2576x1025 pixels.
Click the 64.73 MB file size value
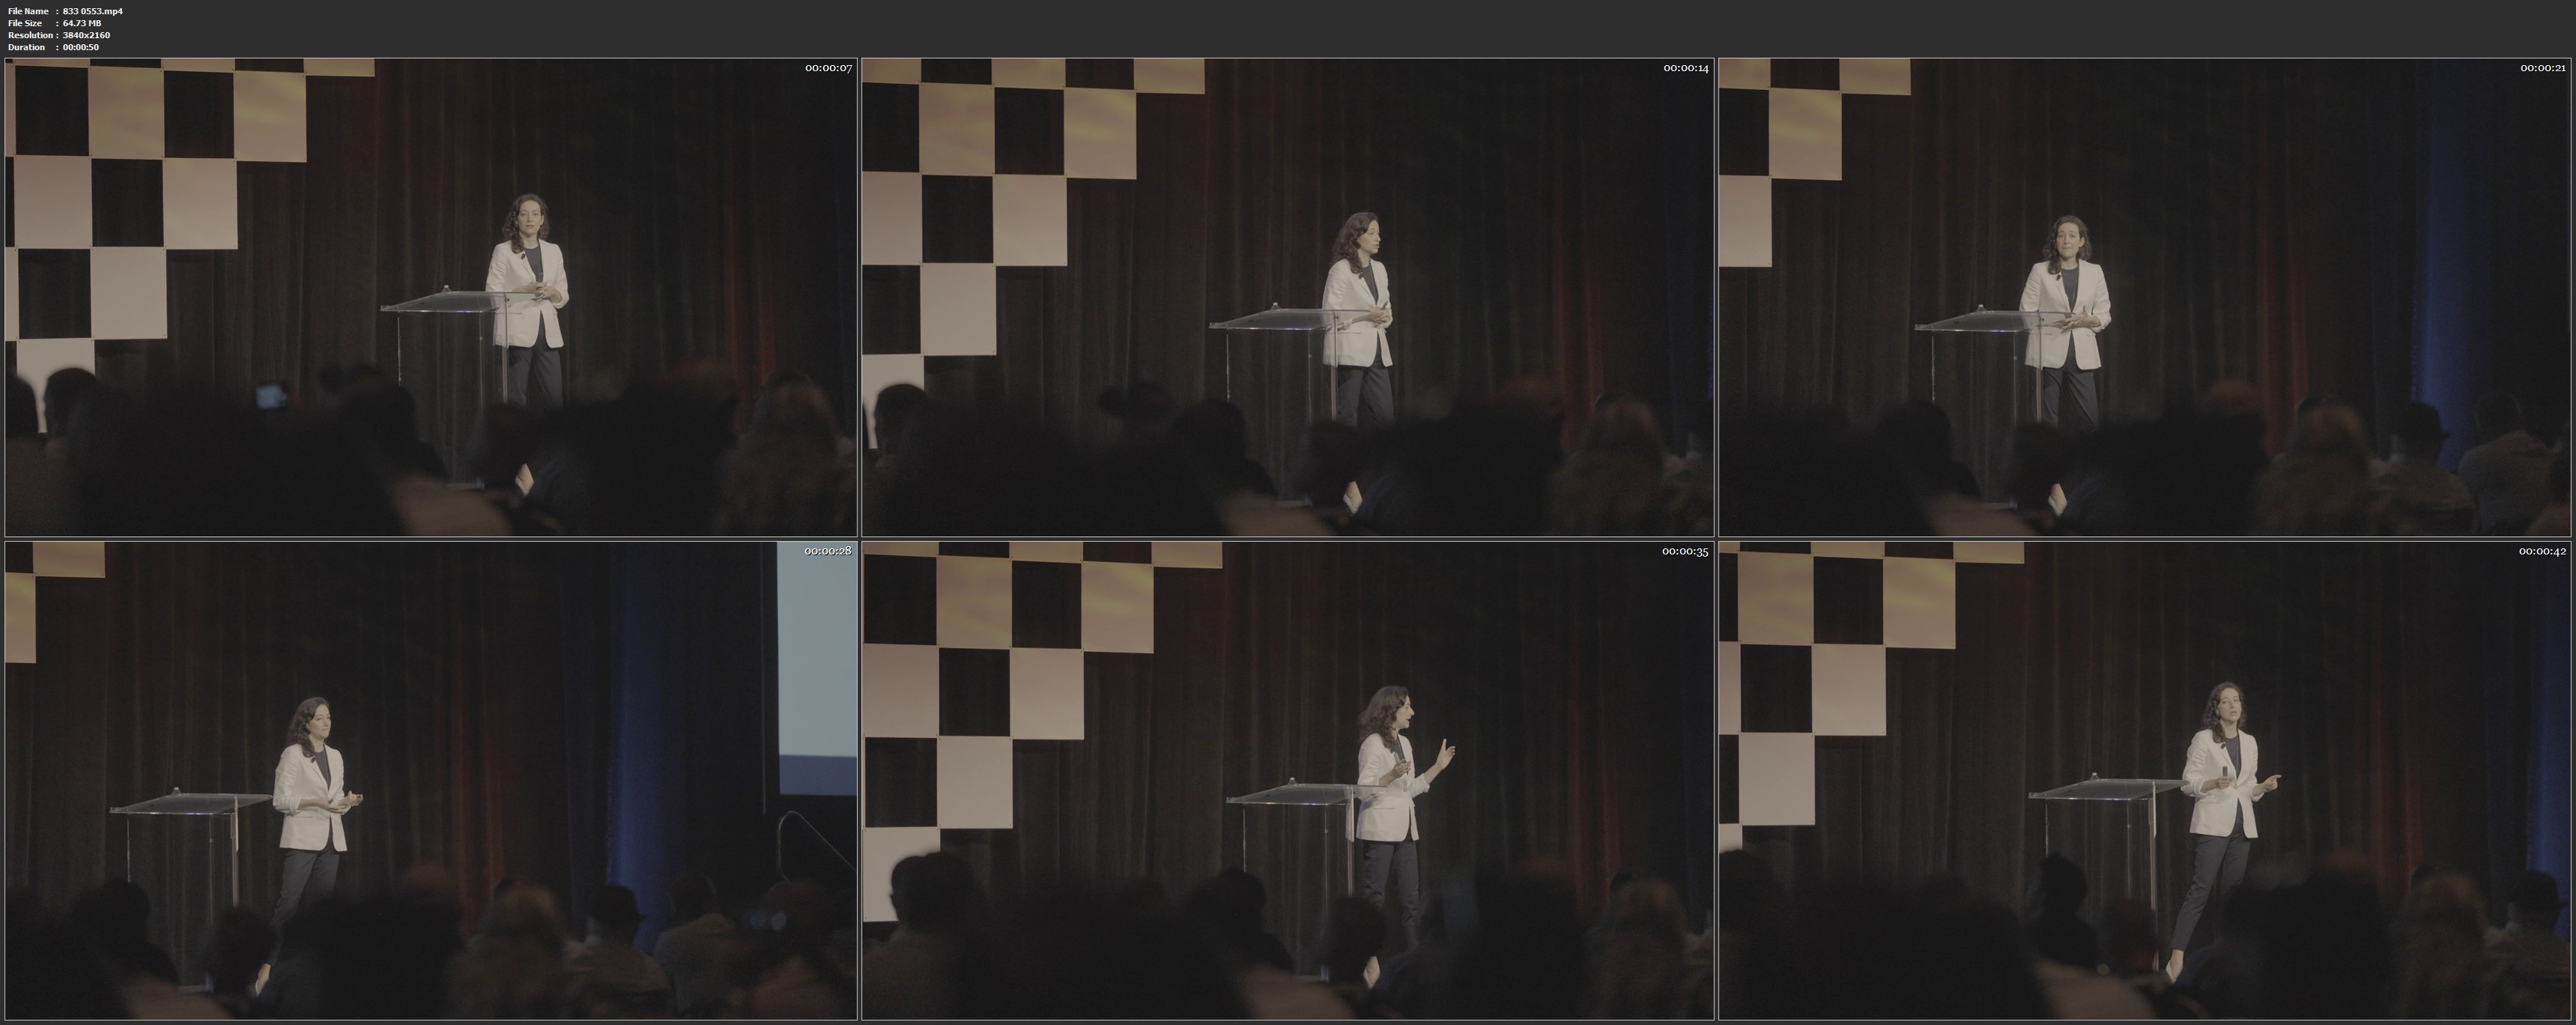pyautogui.click(x=82, y=23)
